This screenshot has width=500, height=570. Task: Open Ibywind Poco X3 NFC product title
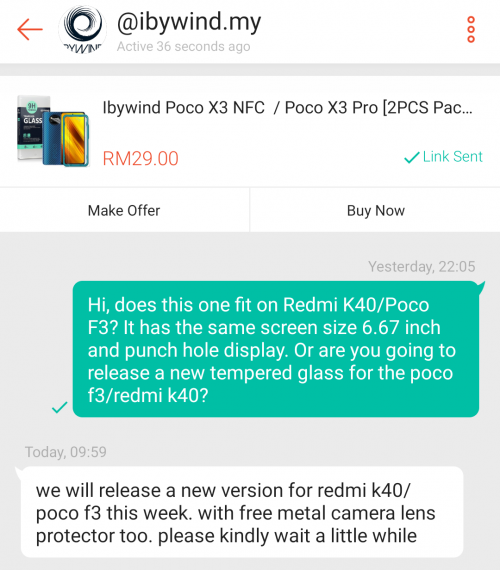click(287, 108)
